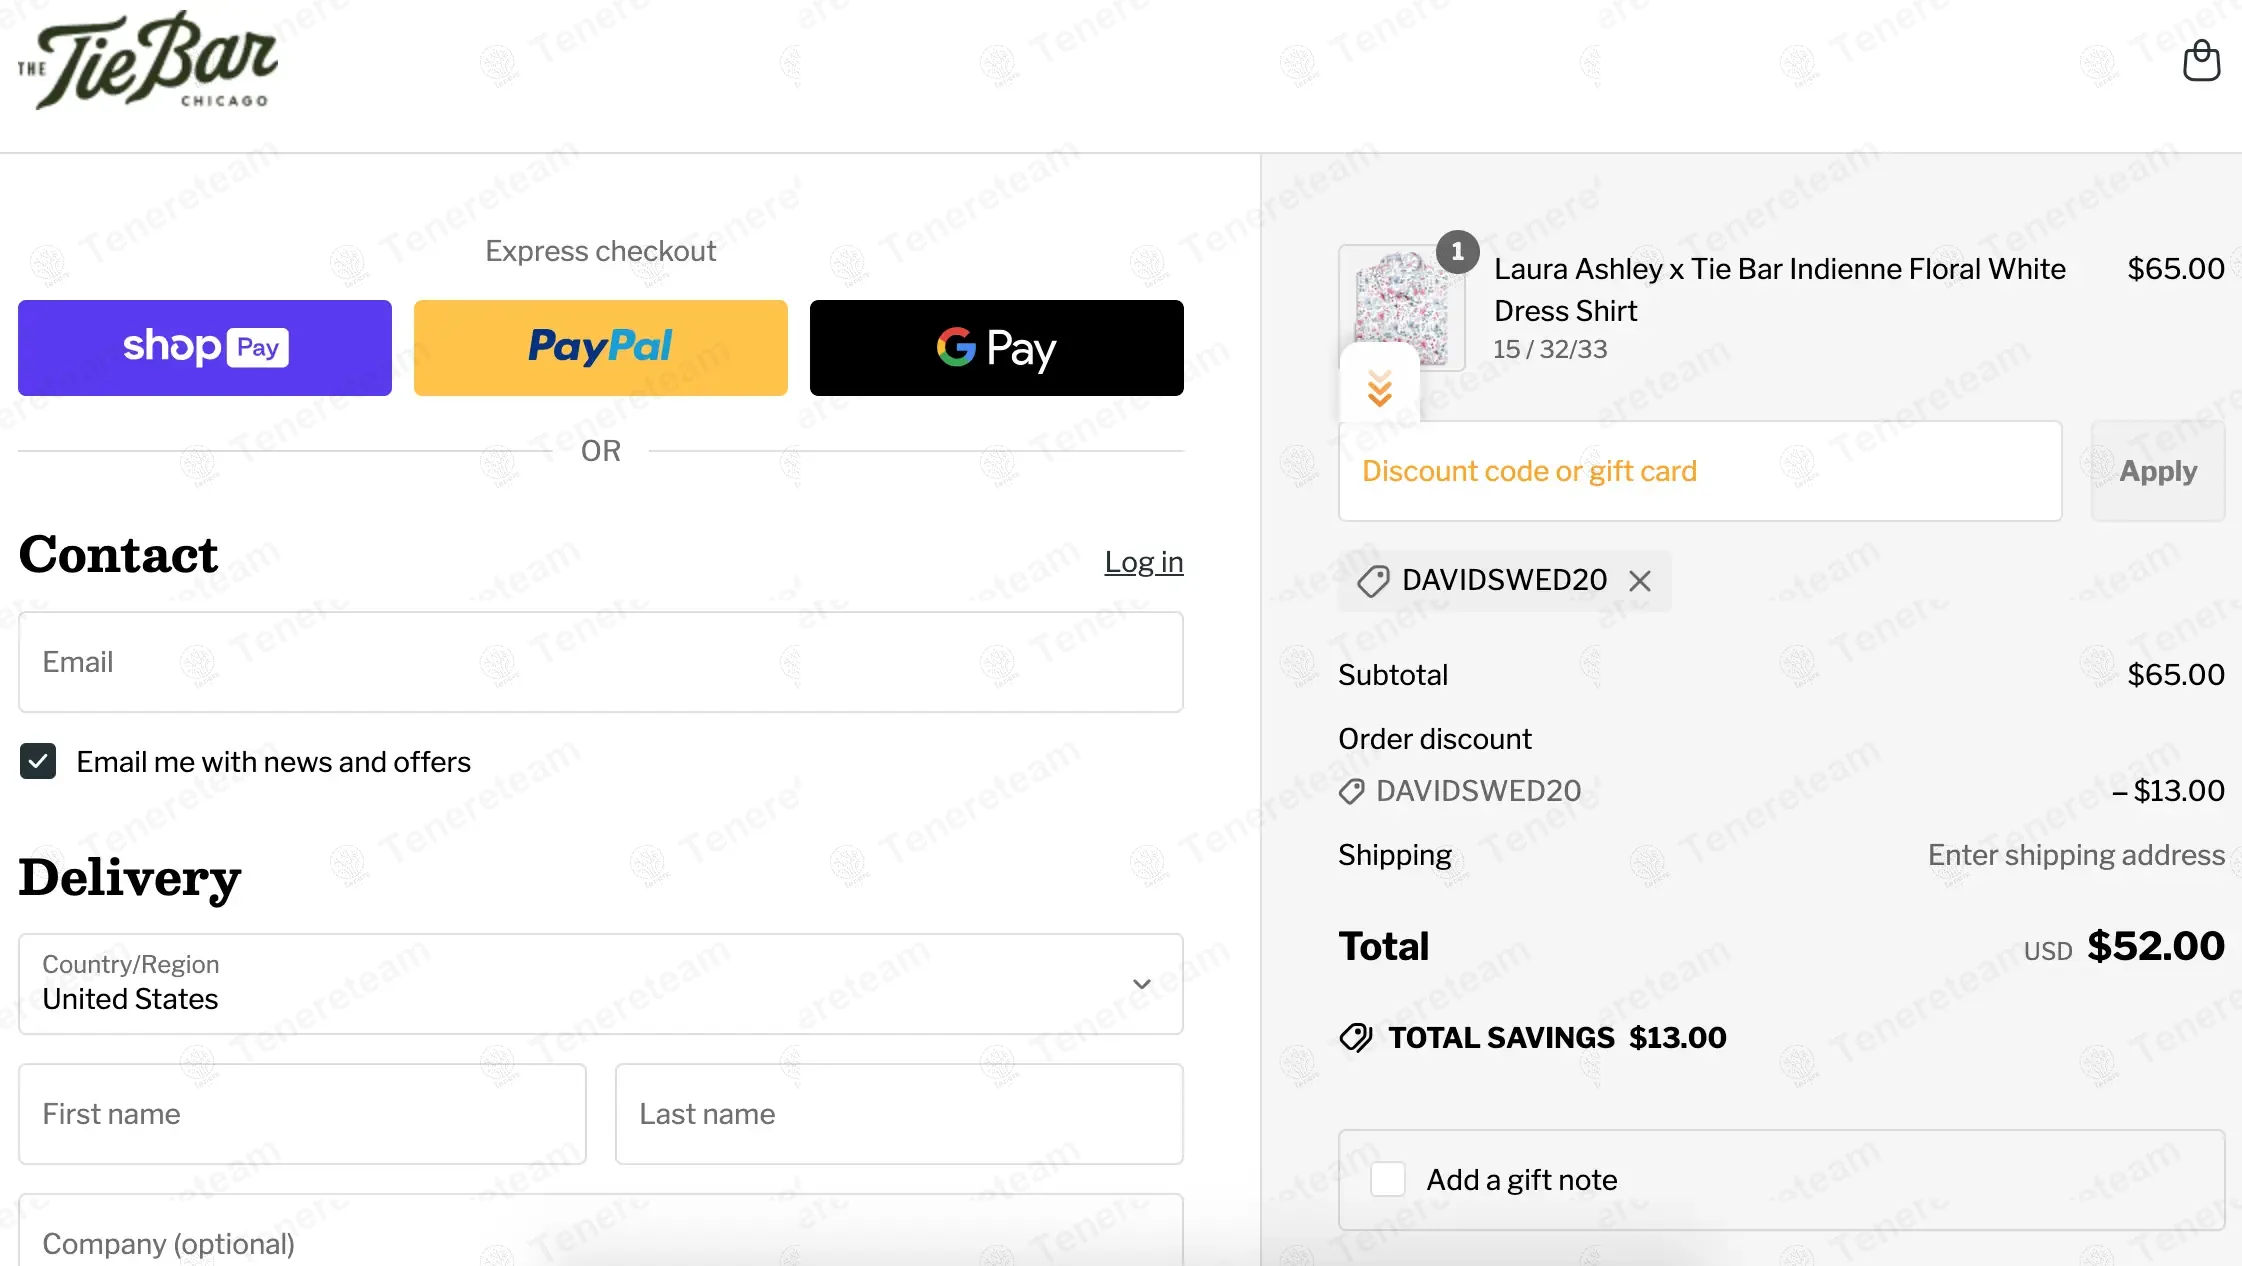Pay with Shop Pay
Viewport: 2242px width, 1266px height.
click(x=205, y=348)
